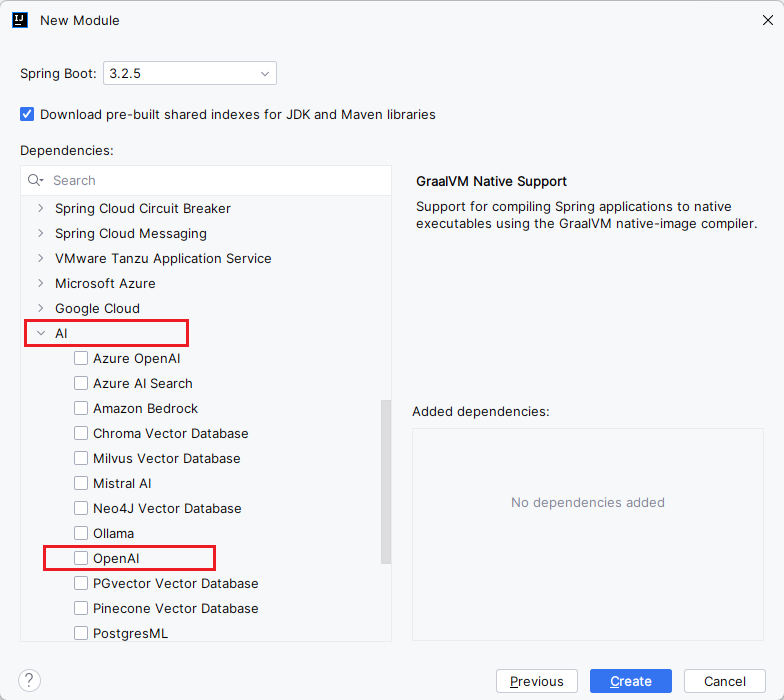The height and width of the screenshot is (700, 784).
Task: Click the 'Spring Boot:' label
Action: click(x=58, y=74)
